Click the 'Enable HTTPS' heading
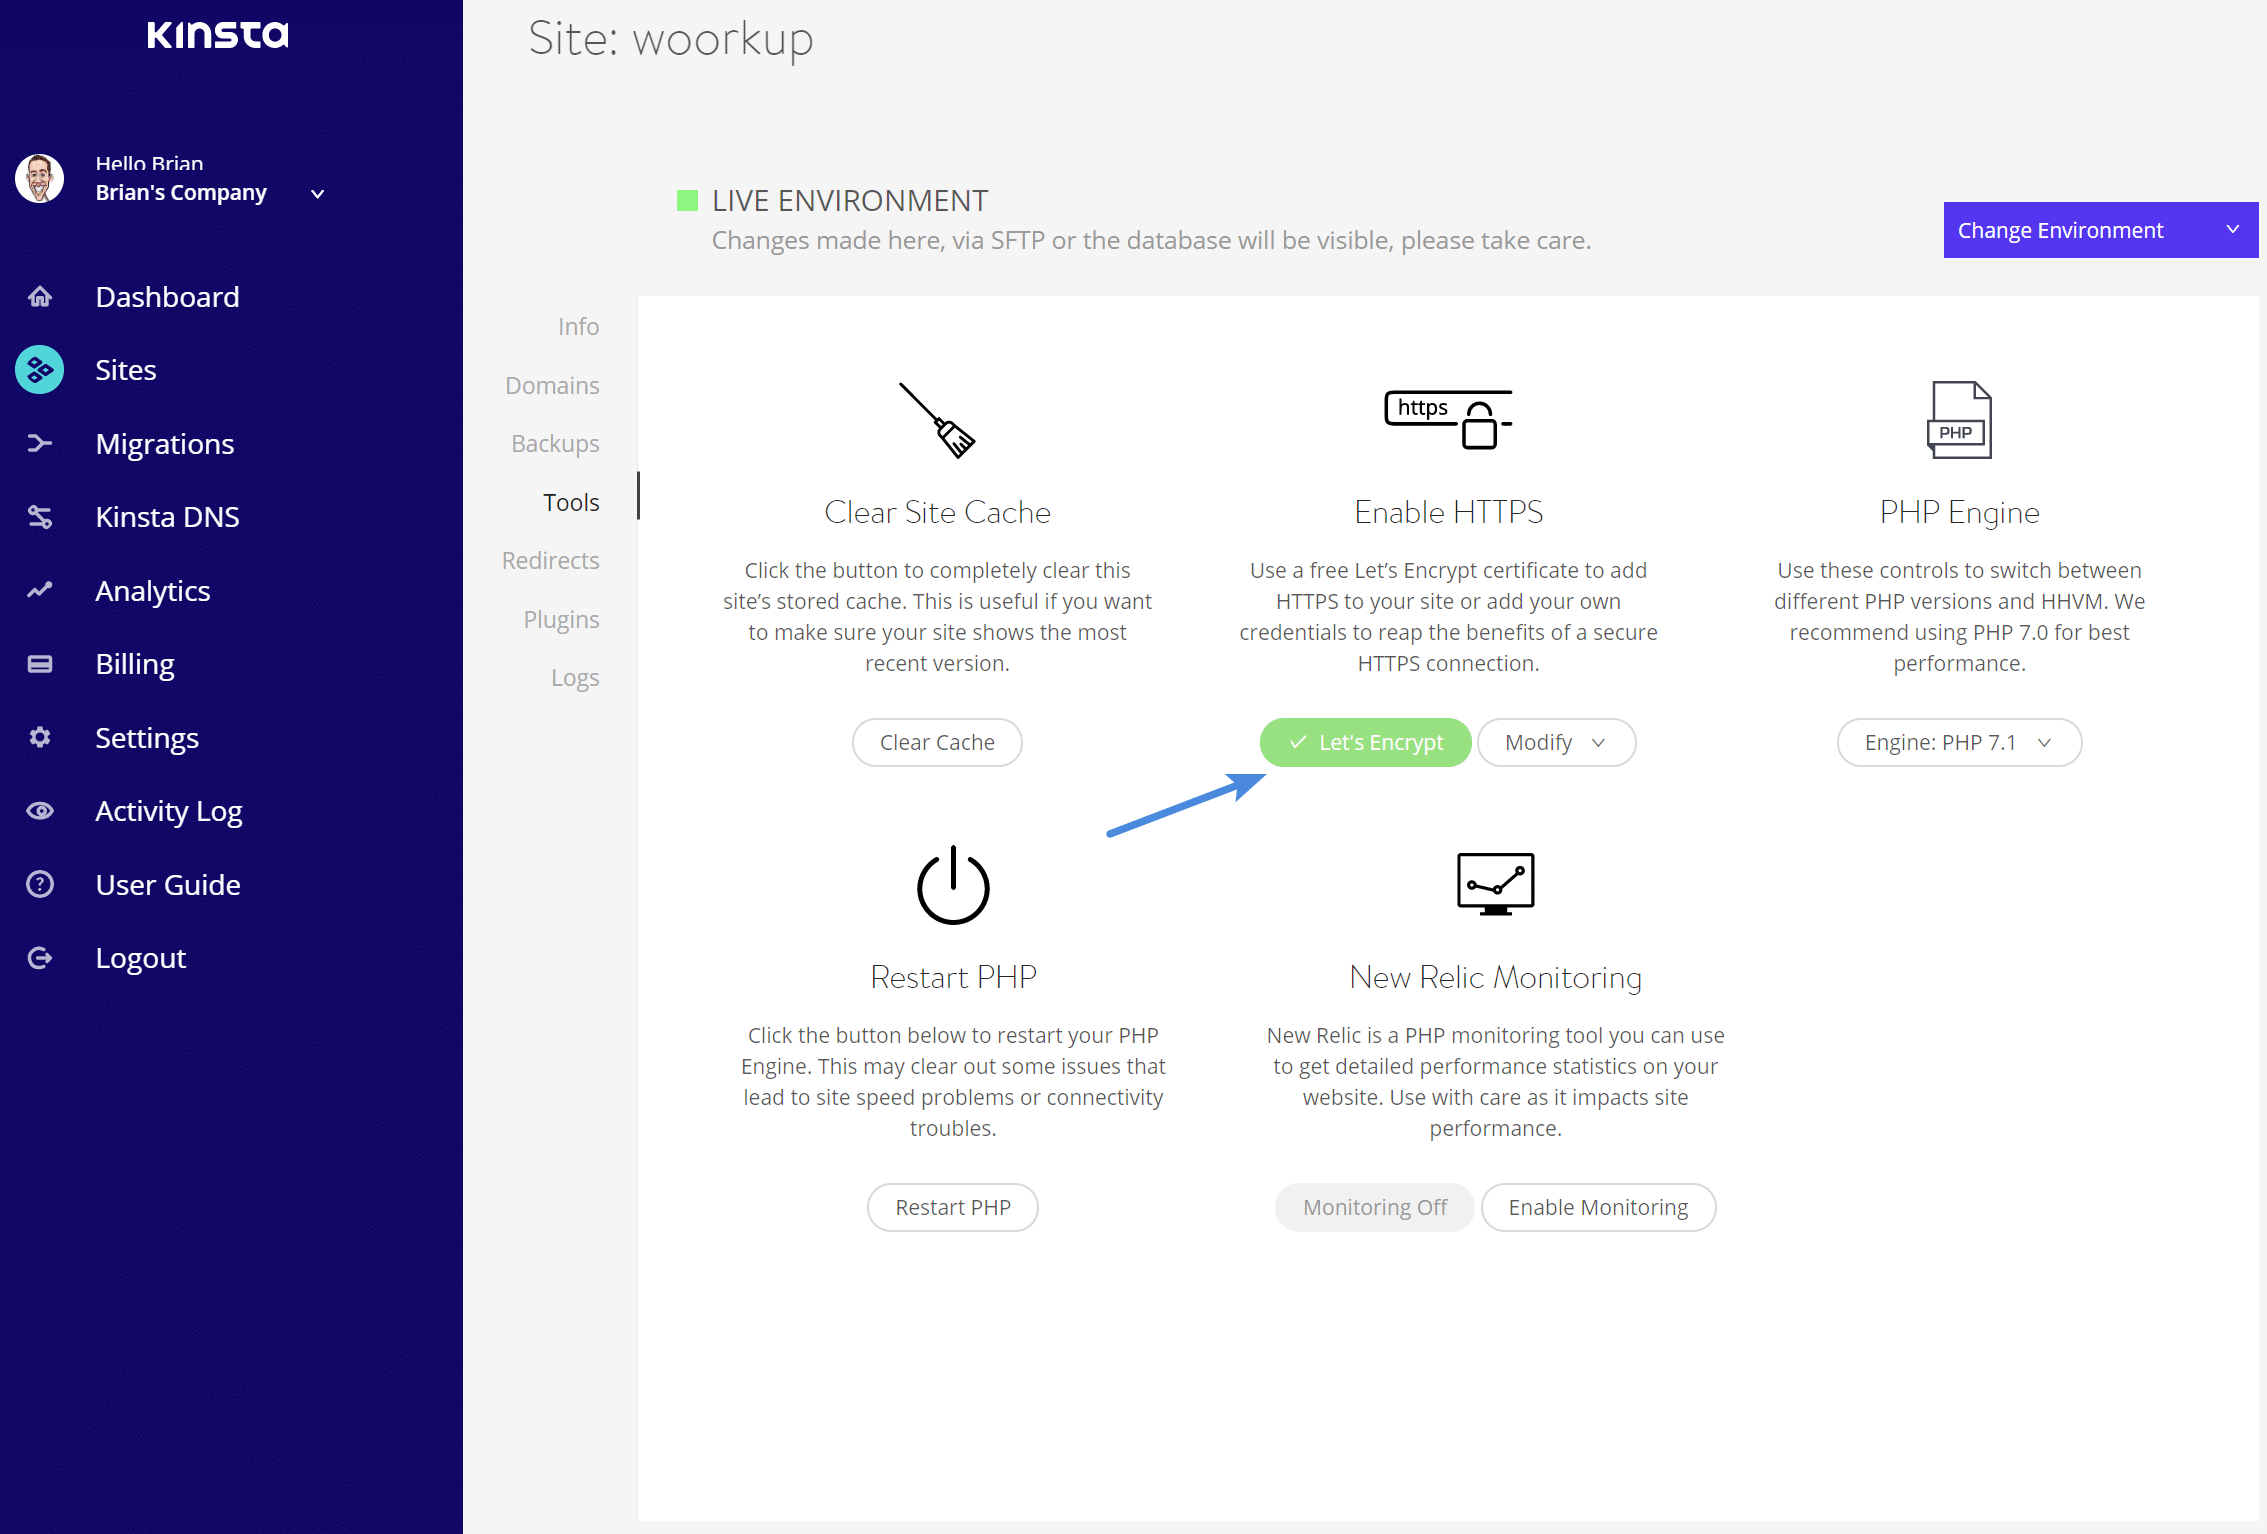 tap(1448, 512)
